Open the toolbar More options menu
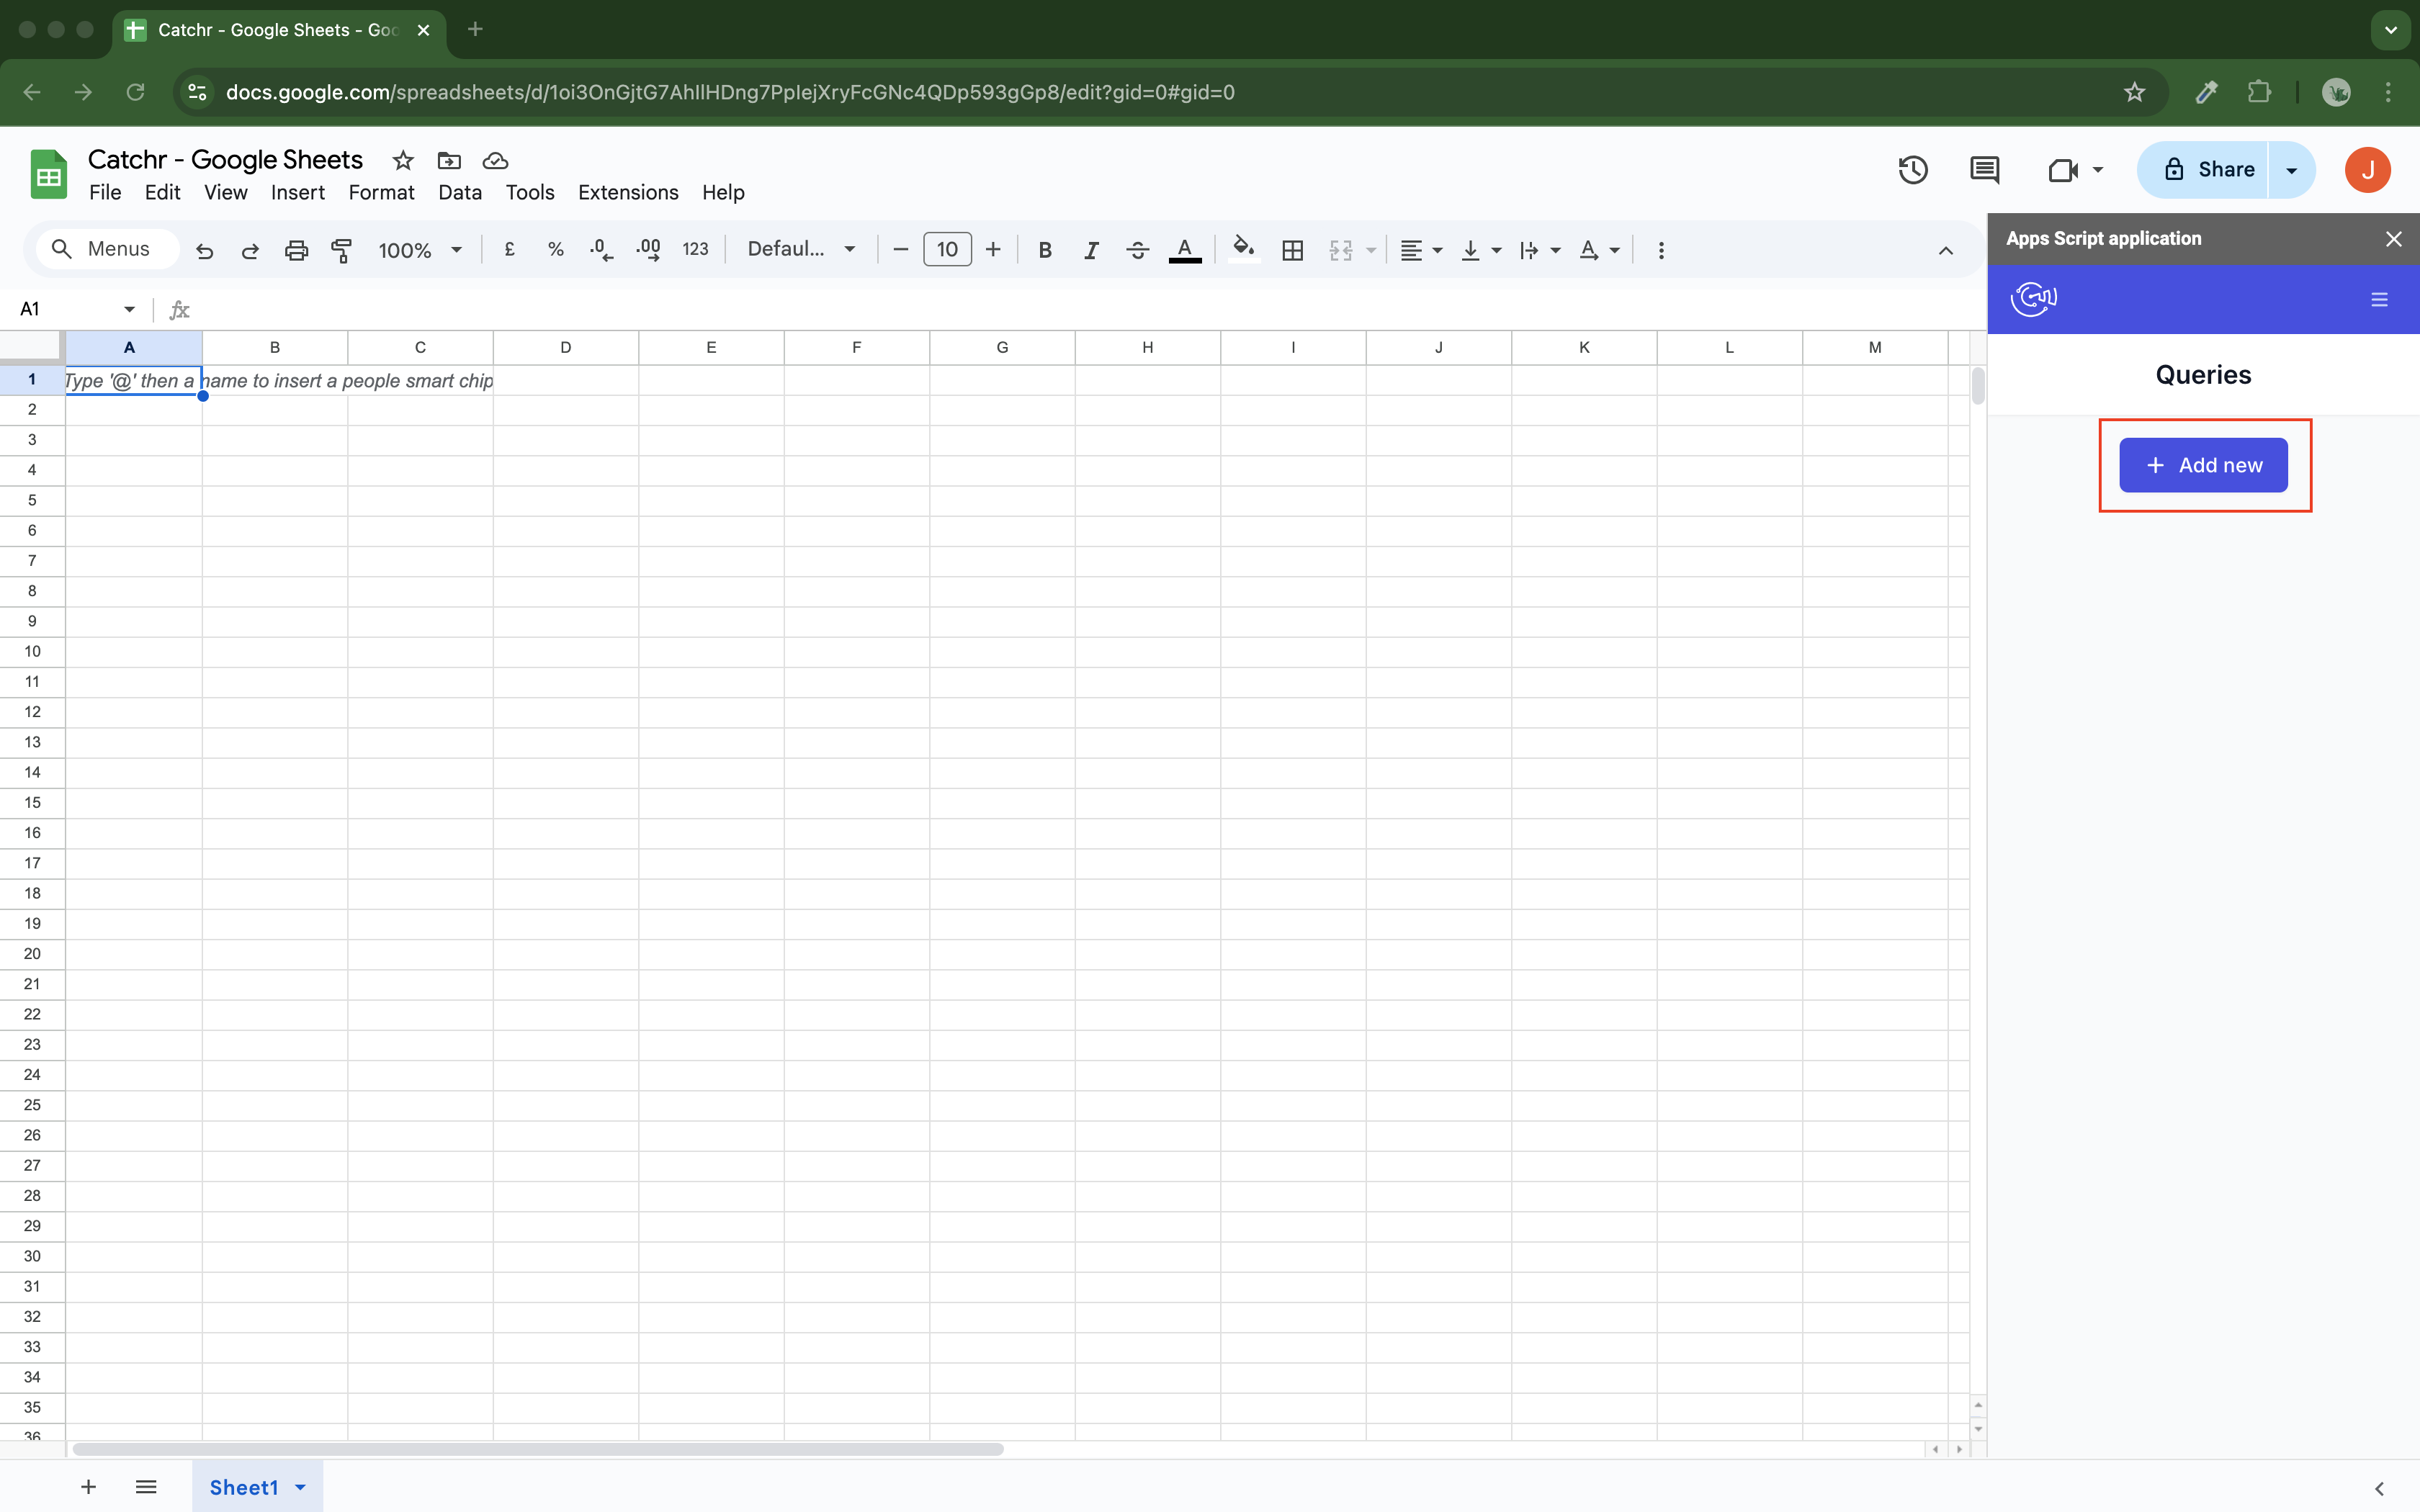 [x=1661, y=250]
